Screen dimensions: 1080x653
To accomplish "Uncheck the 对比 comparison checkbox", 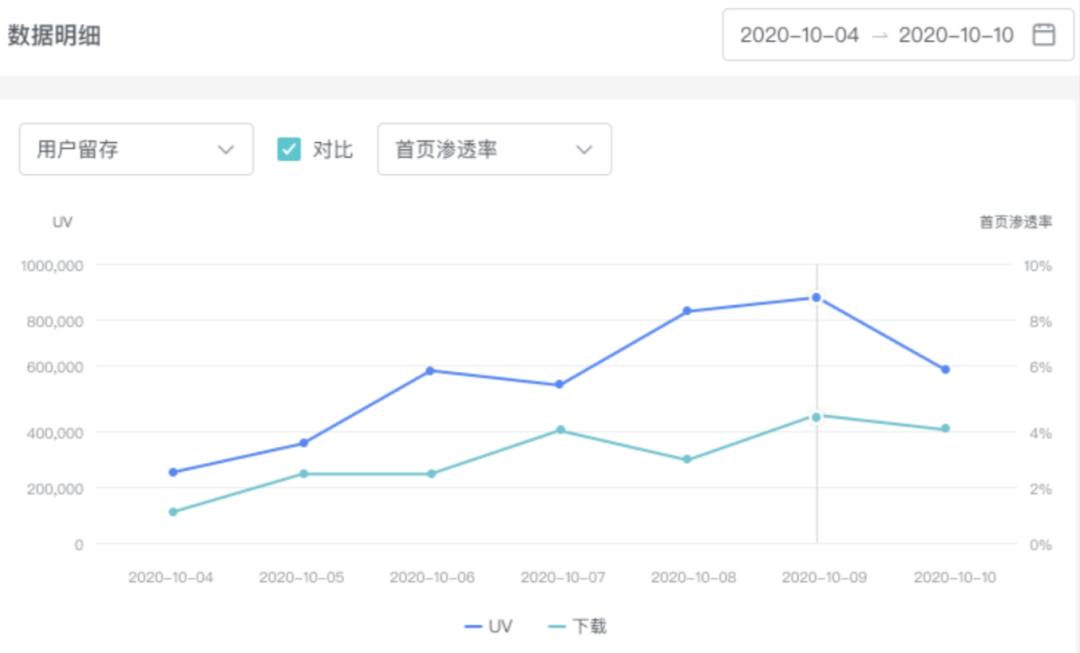I will 289,150.
